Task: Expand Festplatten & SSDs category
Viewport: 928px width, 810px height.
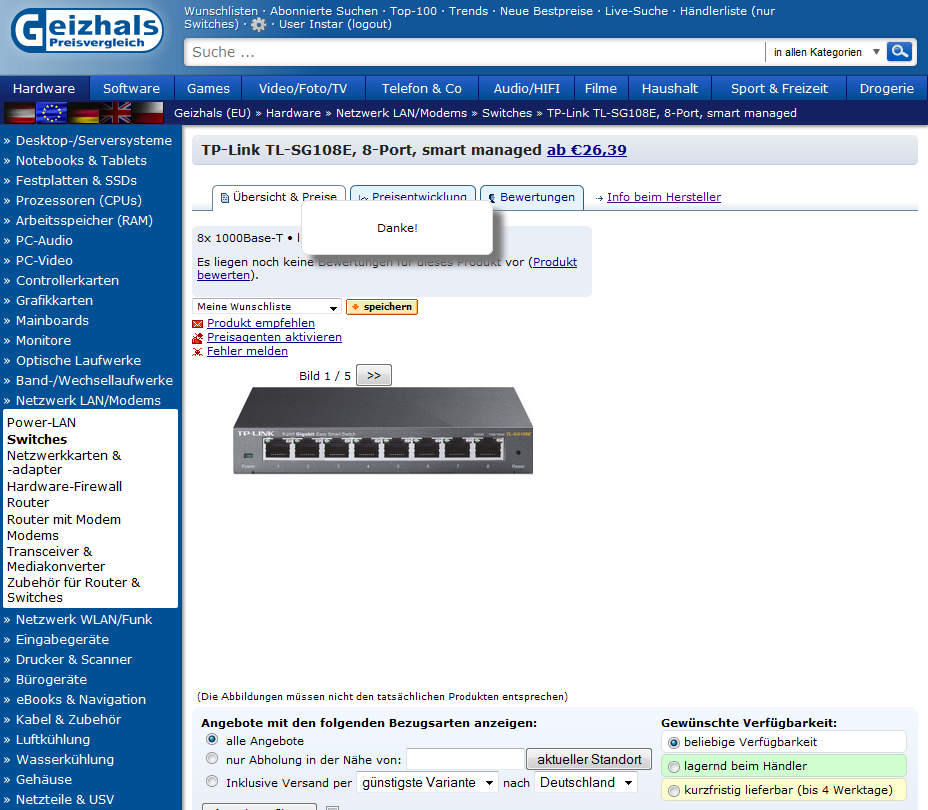Action: [x=76, y=180]
